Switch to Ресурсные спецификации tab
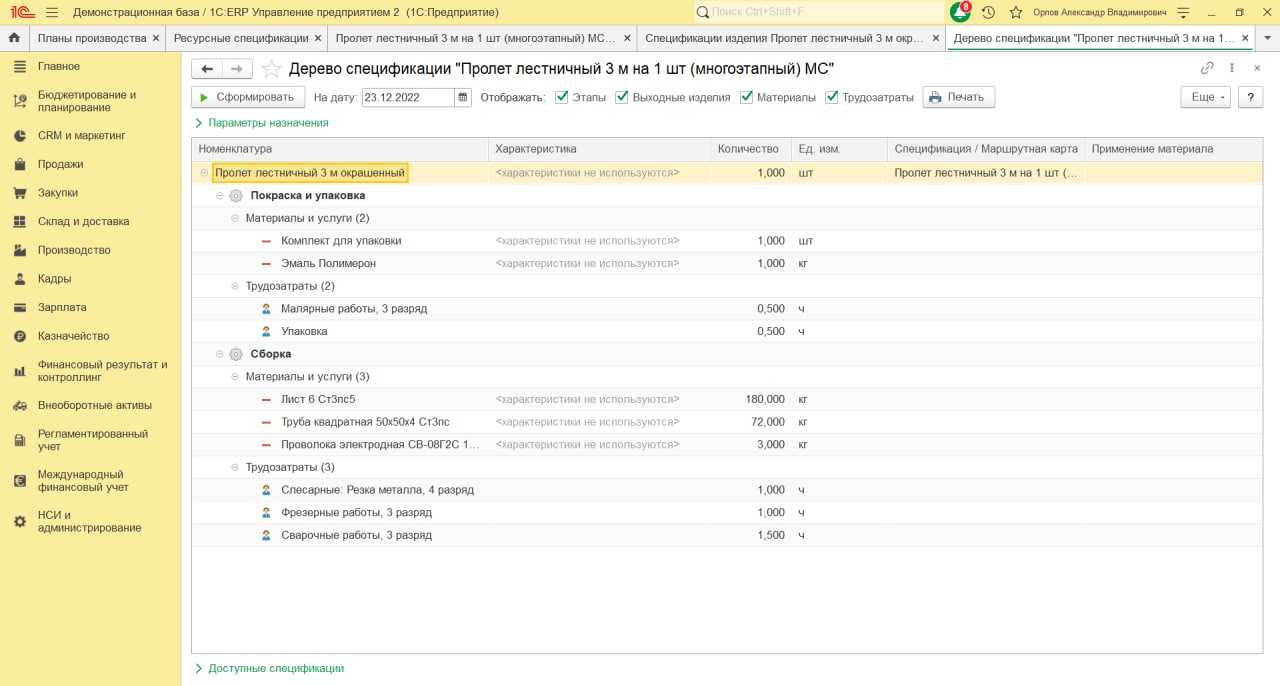Screen dimensions: 1280x686 pyautogui.click(x=240, y=38)
